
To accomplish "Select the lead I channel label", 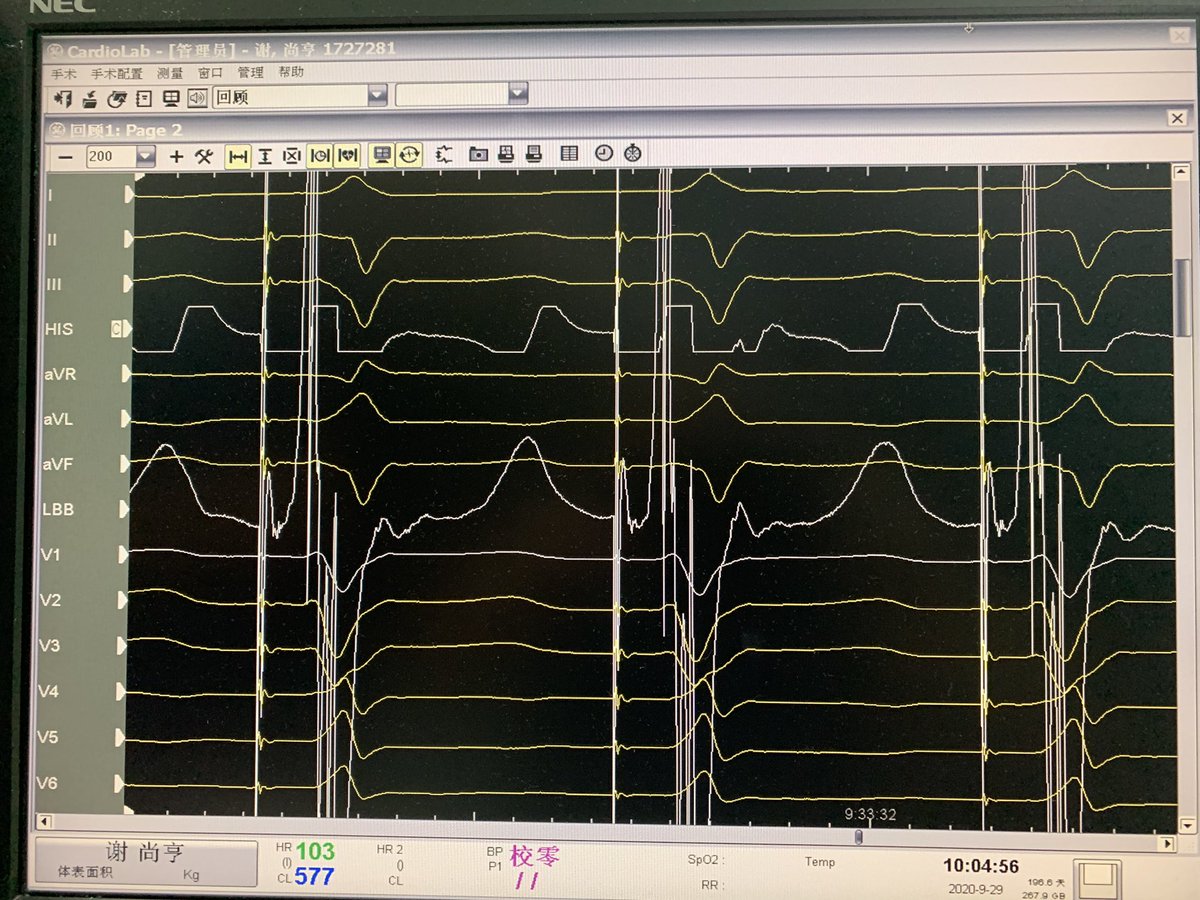I will pyautogui.click(x=51, y=194).
